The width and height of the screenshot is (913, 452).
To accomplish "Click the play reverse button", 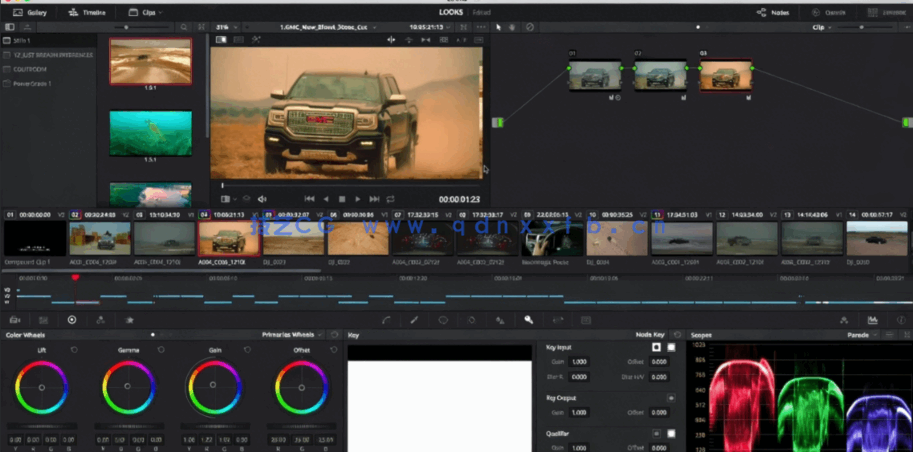I will tap(325, 199).
